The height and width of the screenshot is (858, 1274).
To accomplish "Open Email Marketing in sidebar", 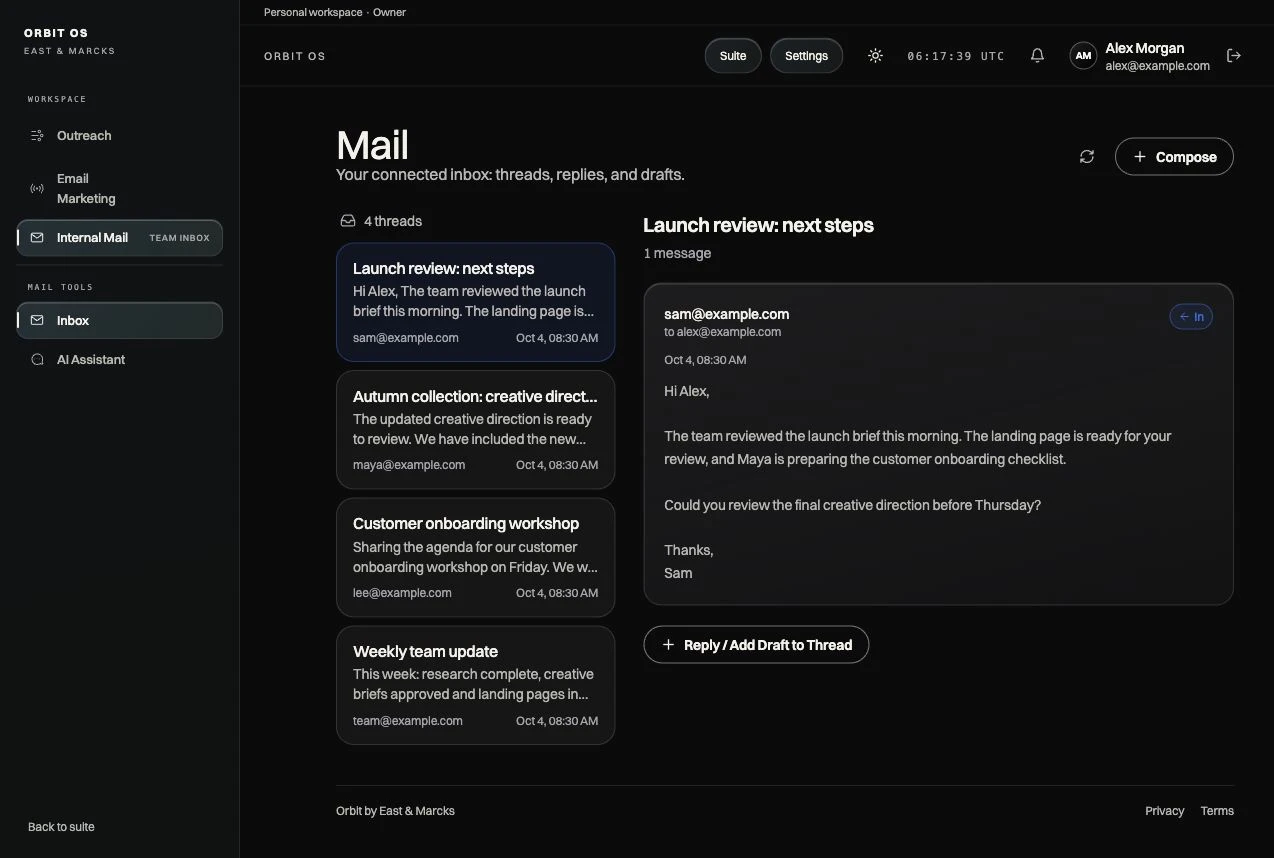I will click(120, 188).
